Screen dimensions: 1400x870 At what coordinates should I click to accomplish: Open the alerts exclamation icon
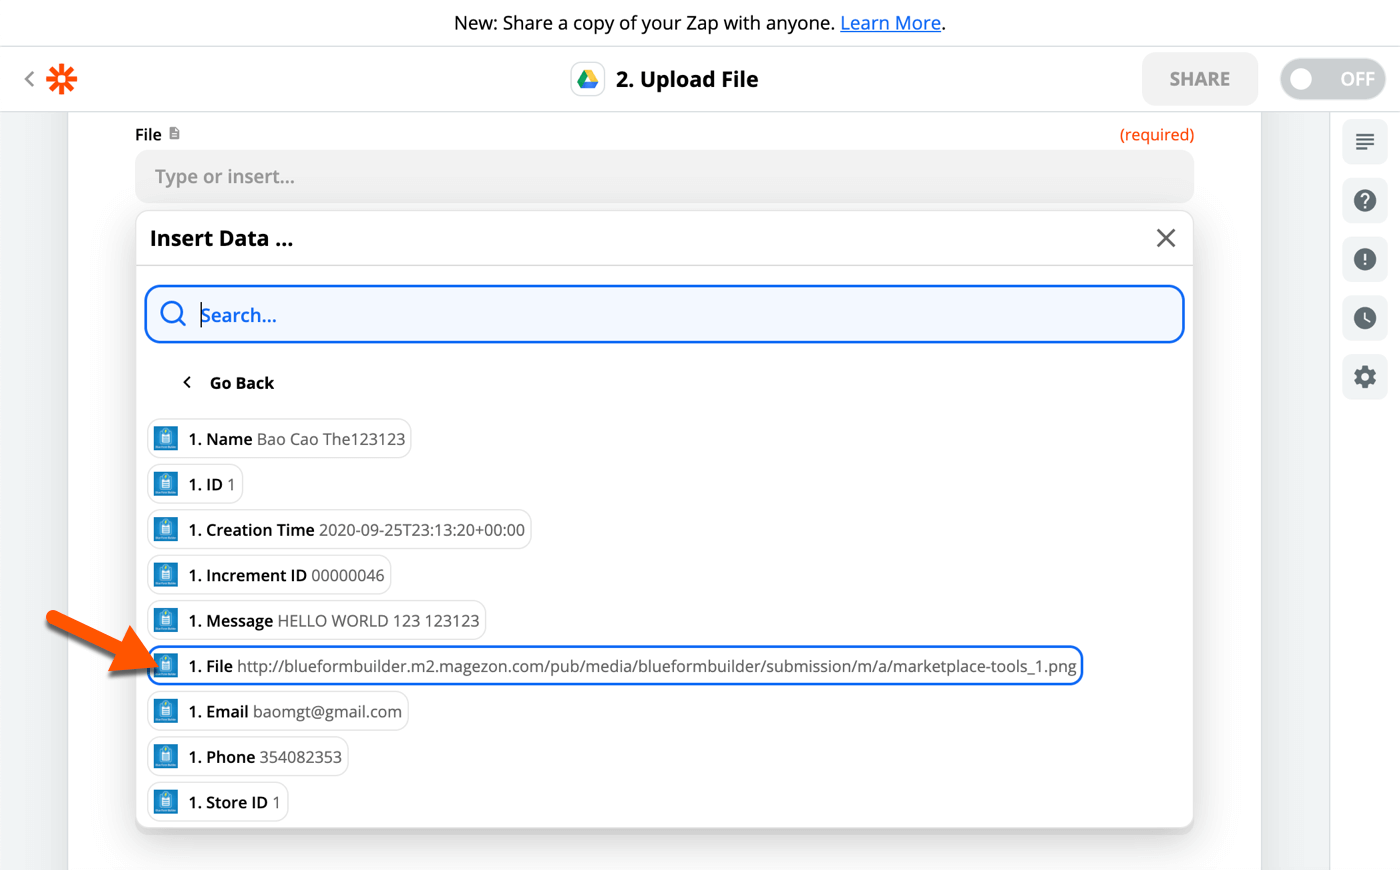[x=1364, y=259]
